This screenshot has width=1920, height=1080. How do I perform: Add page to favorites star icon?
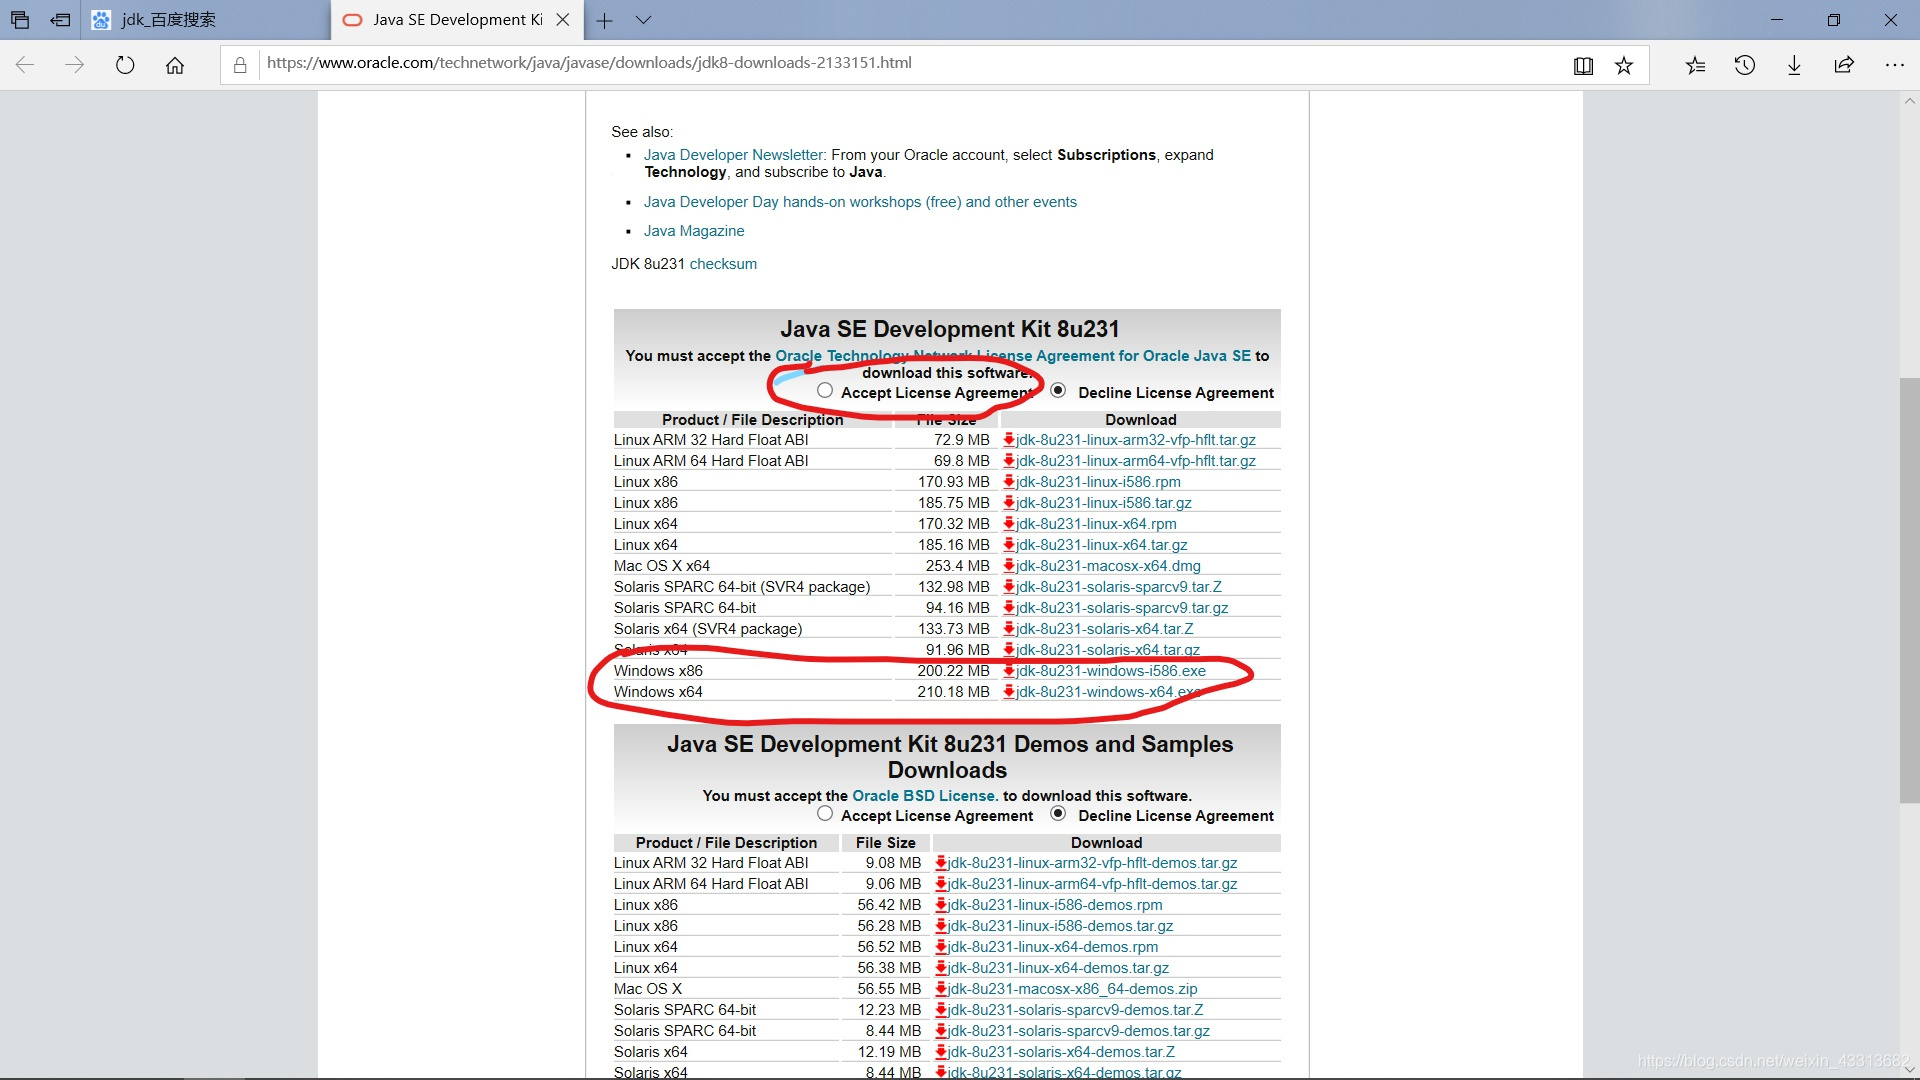coord(1624,65)
